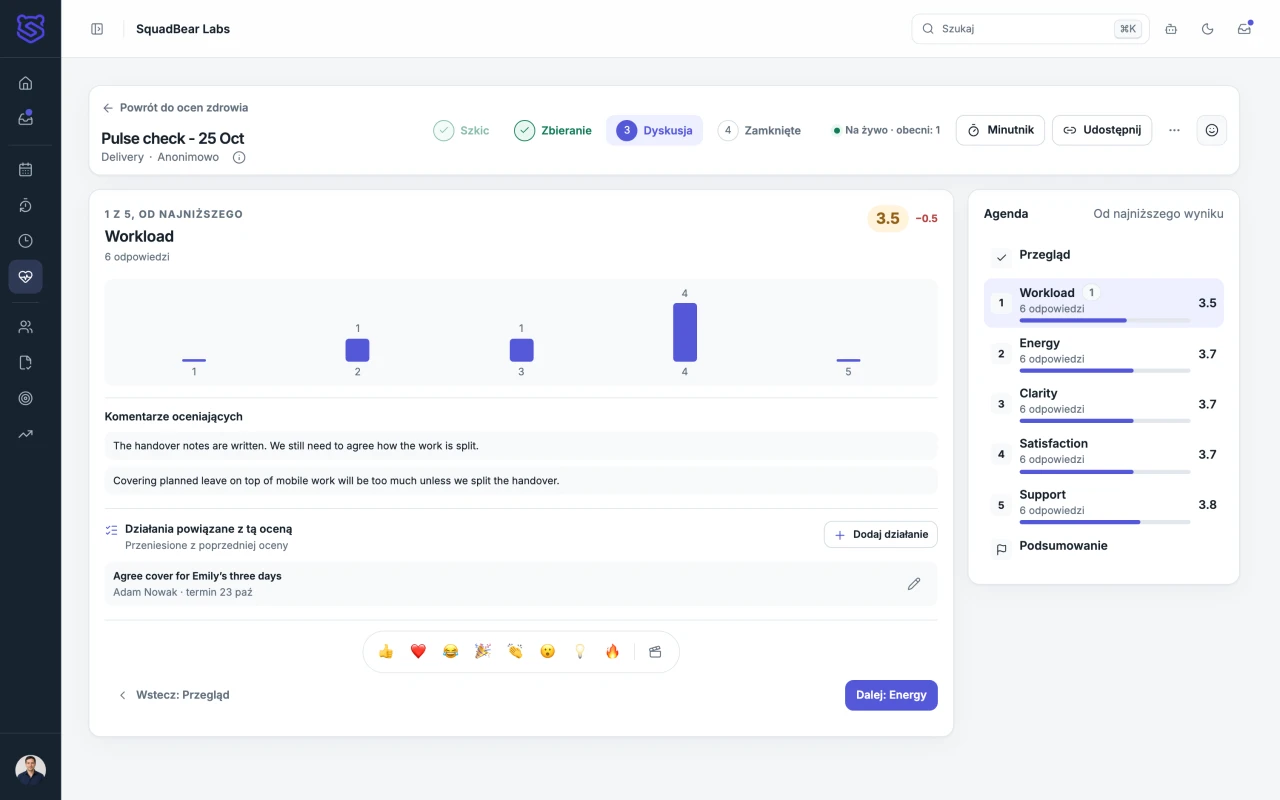The width and height of the screenshot is (1280, 800).
Task: Go to the Zamknięte step
Action: click(759, 130)
